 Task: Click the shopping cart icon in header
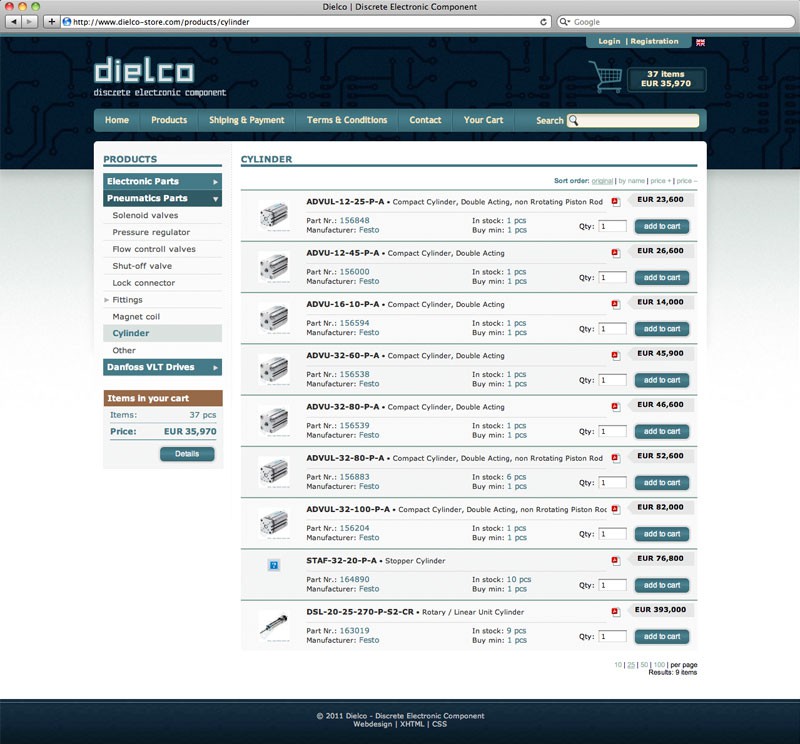click(x=605, y=77)
